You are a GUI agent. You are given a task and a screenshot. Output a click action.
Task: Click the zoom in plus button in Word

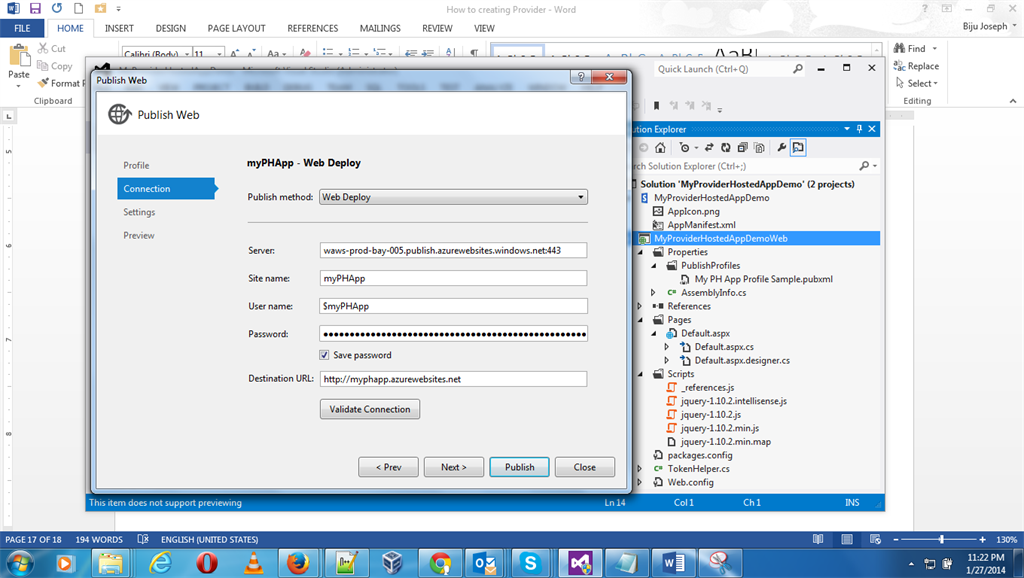click(982, 539)
